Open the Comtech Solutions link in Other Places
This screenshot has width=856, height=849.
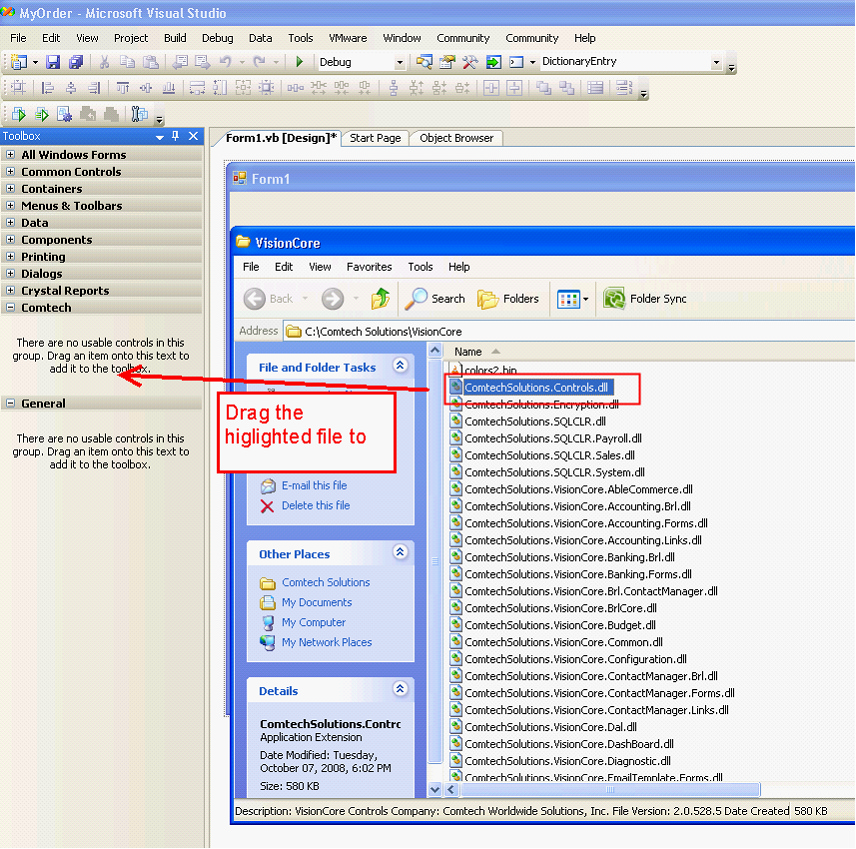(326, 583)
